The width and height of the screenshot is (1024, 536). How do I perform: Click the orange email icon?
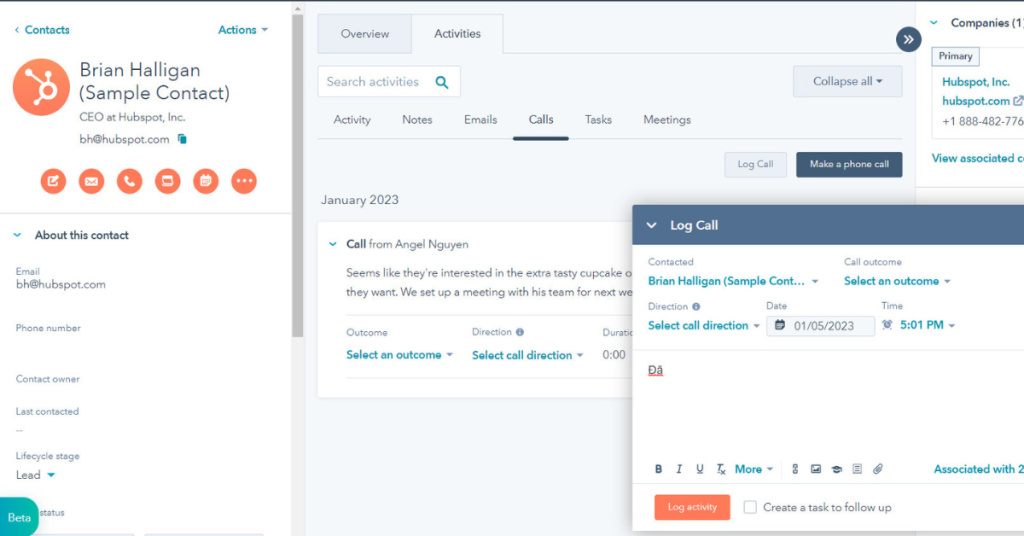pos(91,181)
